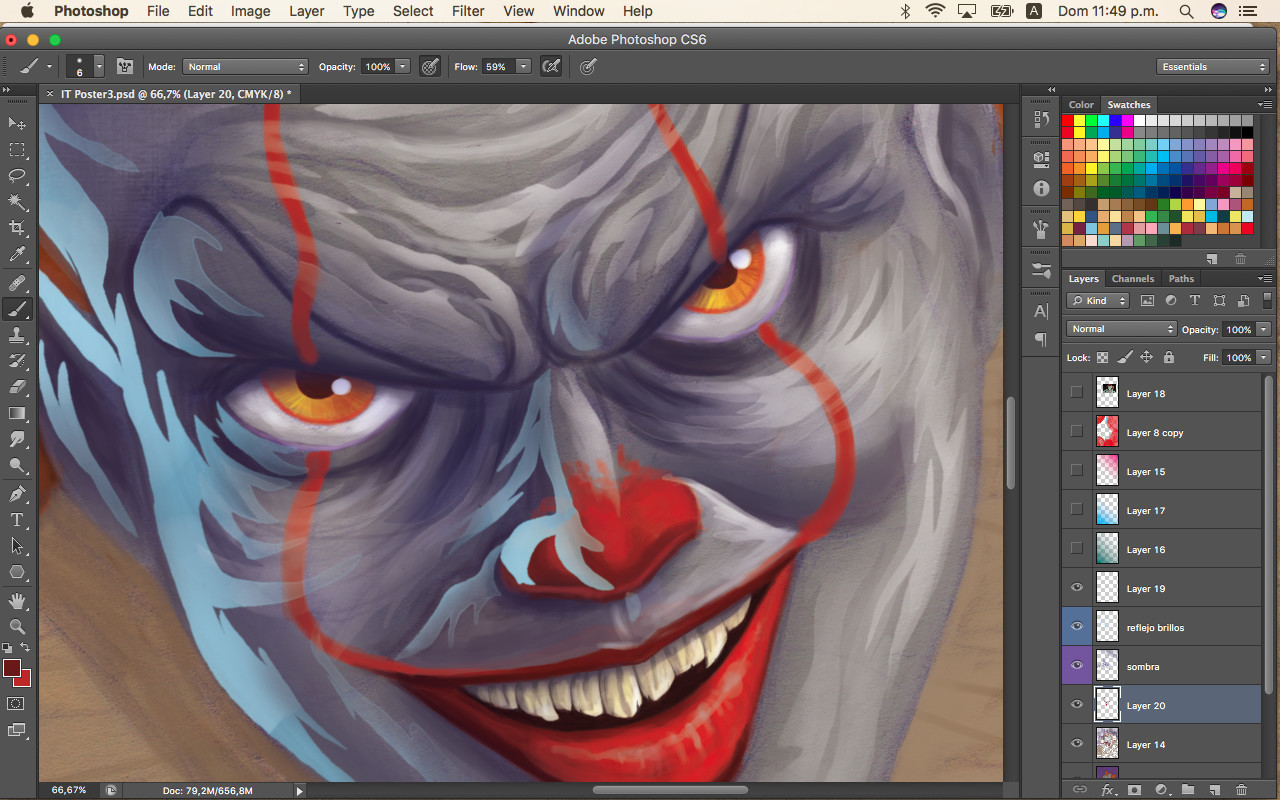Select the Layer 14 thumbnail
This screenshot has width=1280, height=800.
coord(1107,743)
